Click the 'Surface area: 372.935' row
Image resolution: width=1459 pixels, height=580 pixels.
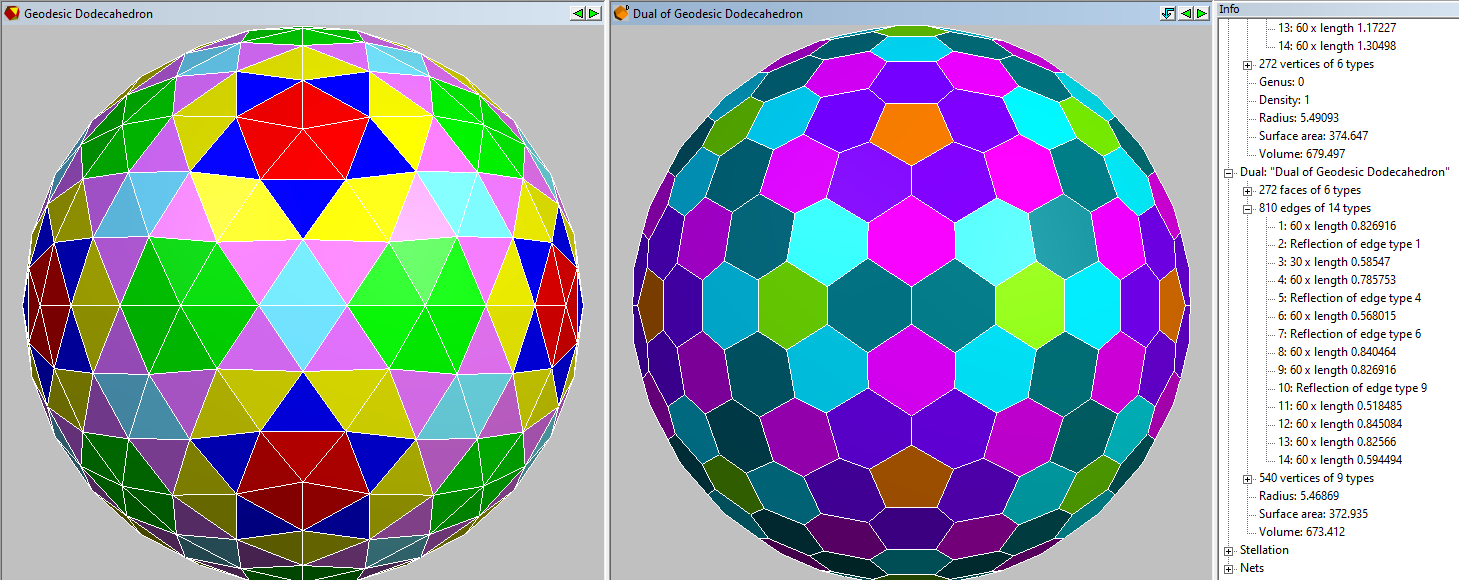coord(1314,514)
